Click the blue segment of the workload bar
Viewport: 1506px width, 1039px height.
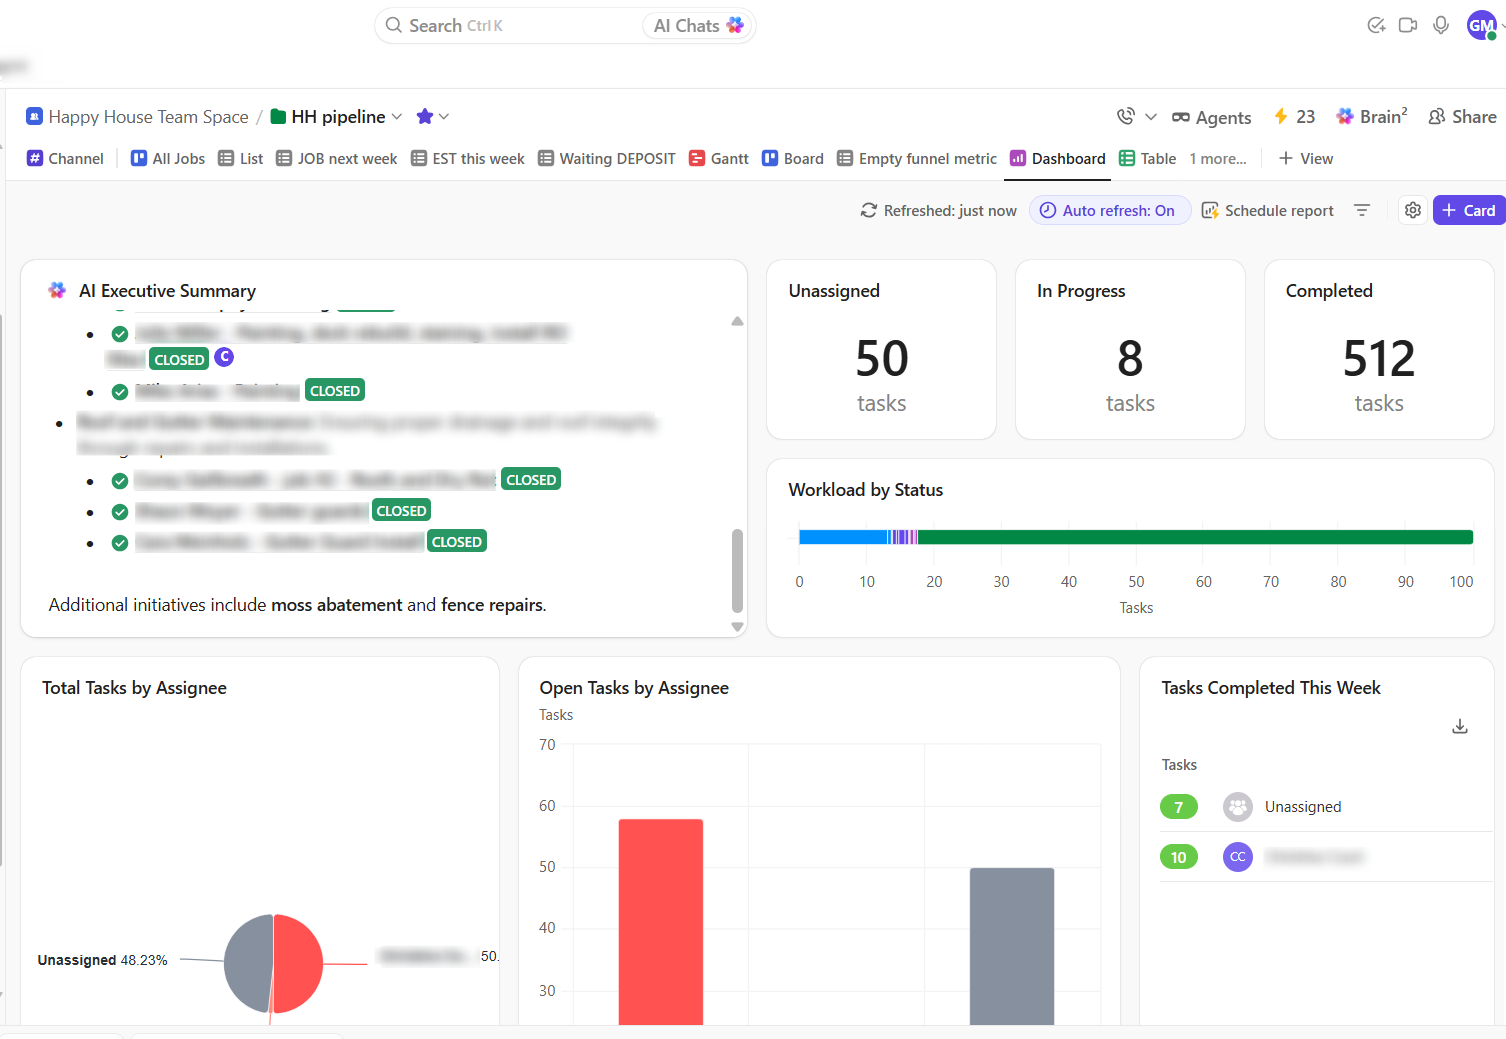(843, 537)
